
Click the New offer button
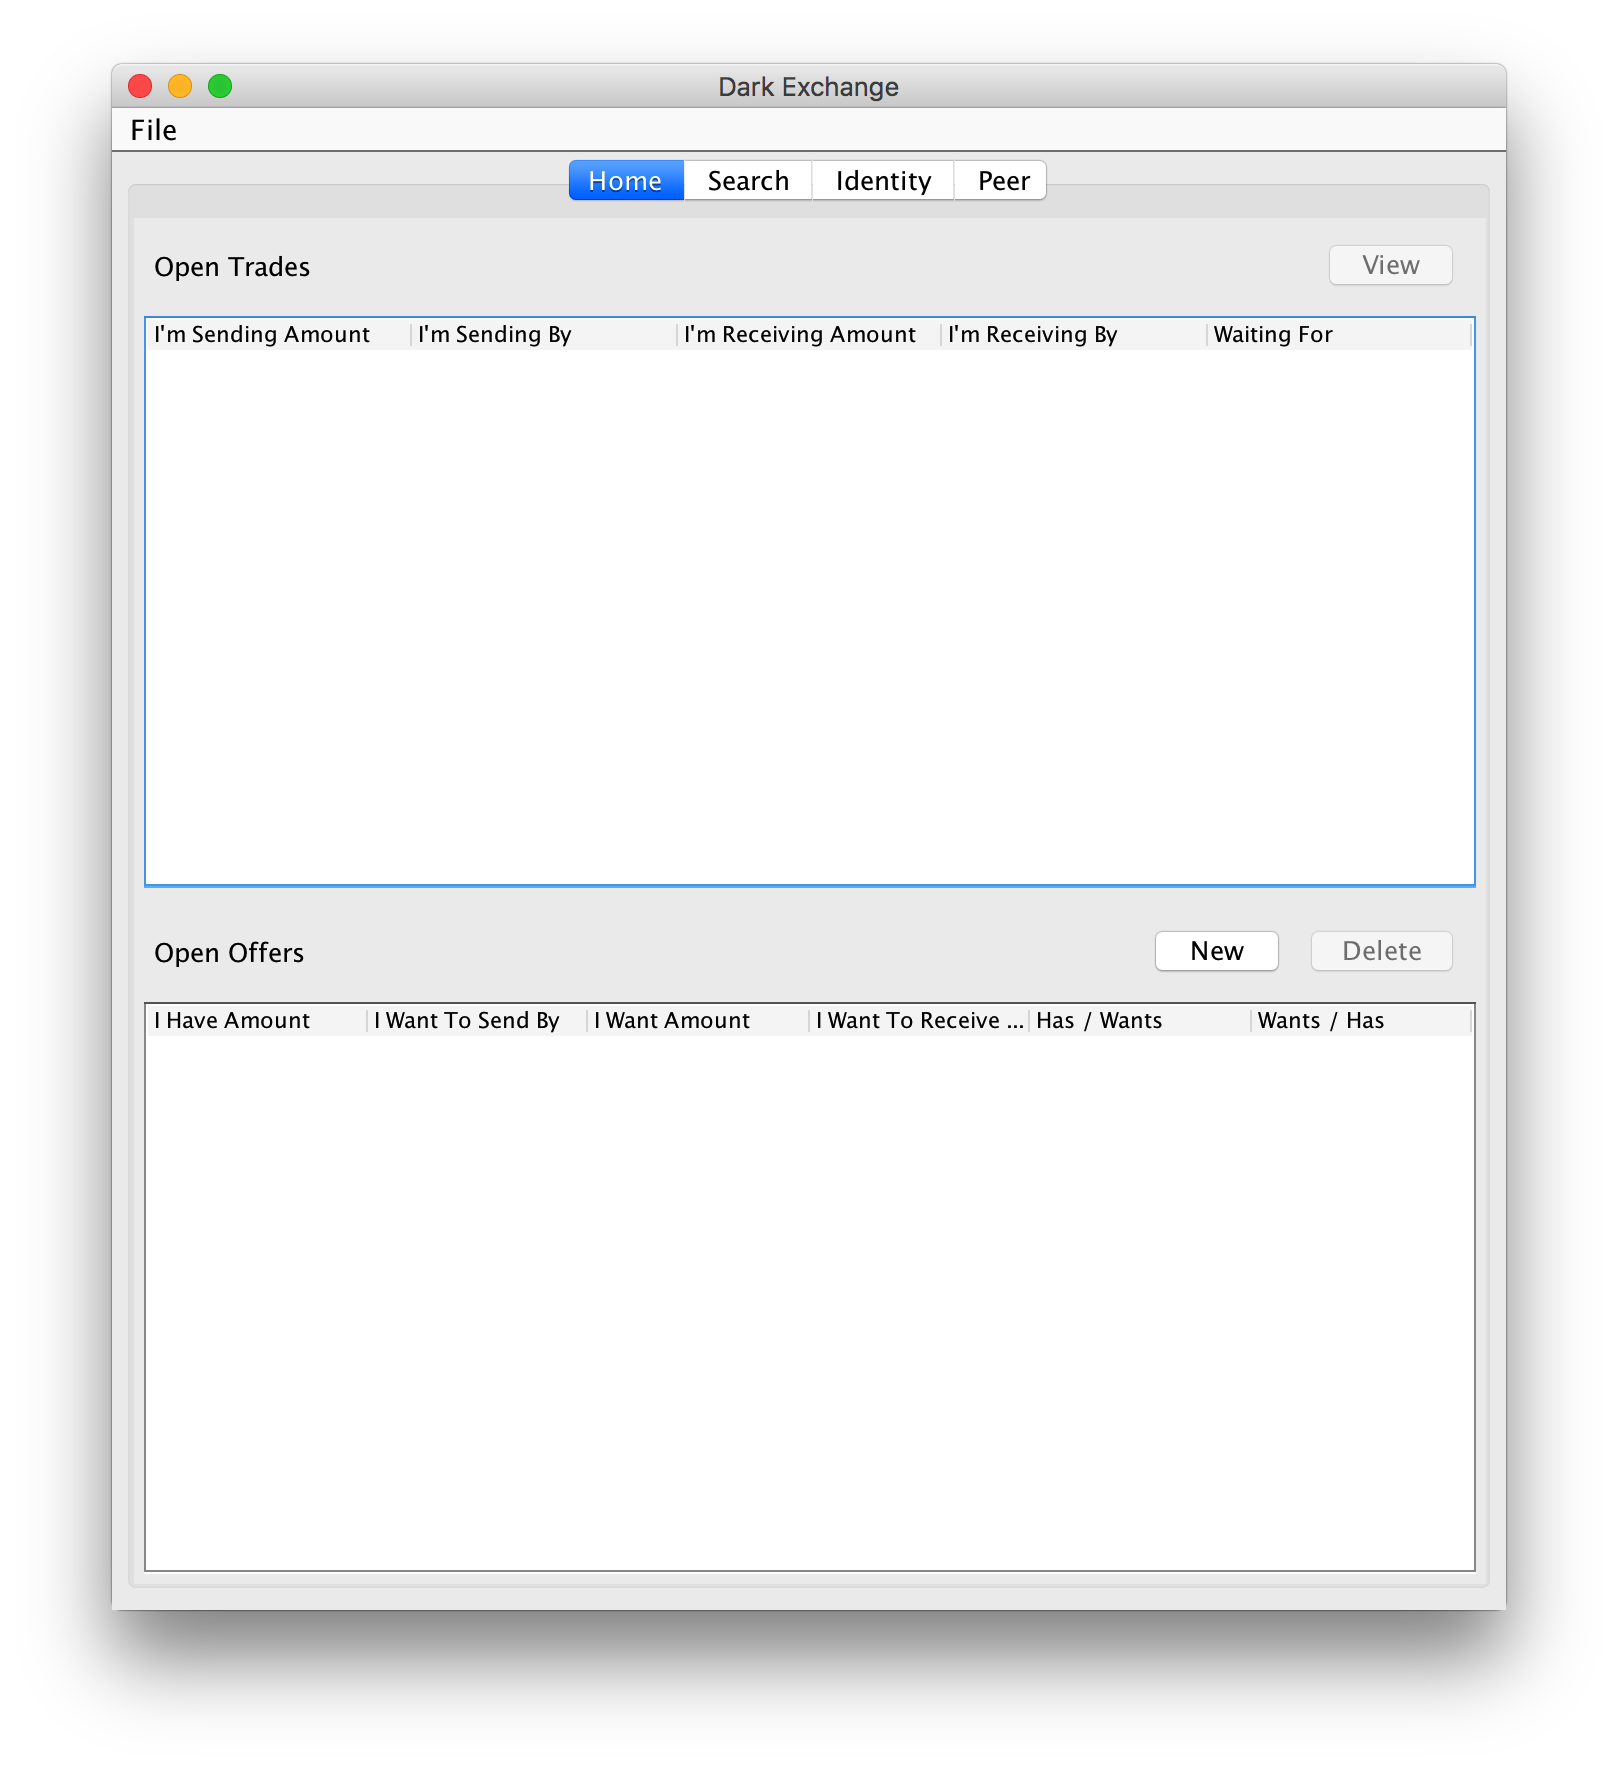pos(1216,951)
